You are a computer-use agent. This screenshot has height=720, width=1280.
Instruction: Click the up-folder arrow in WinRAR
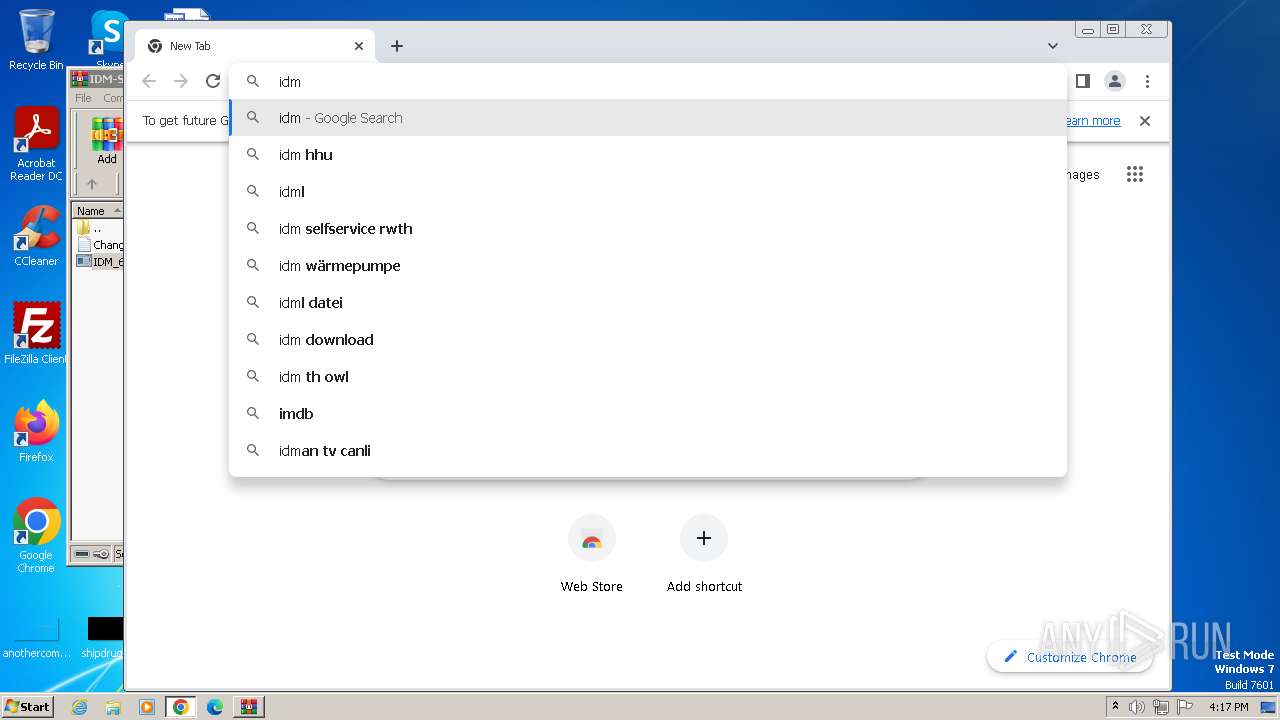(x=92, y=184)
